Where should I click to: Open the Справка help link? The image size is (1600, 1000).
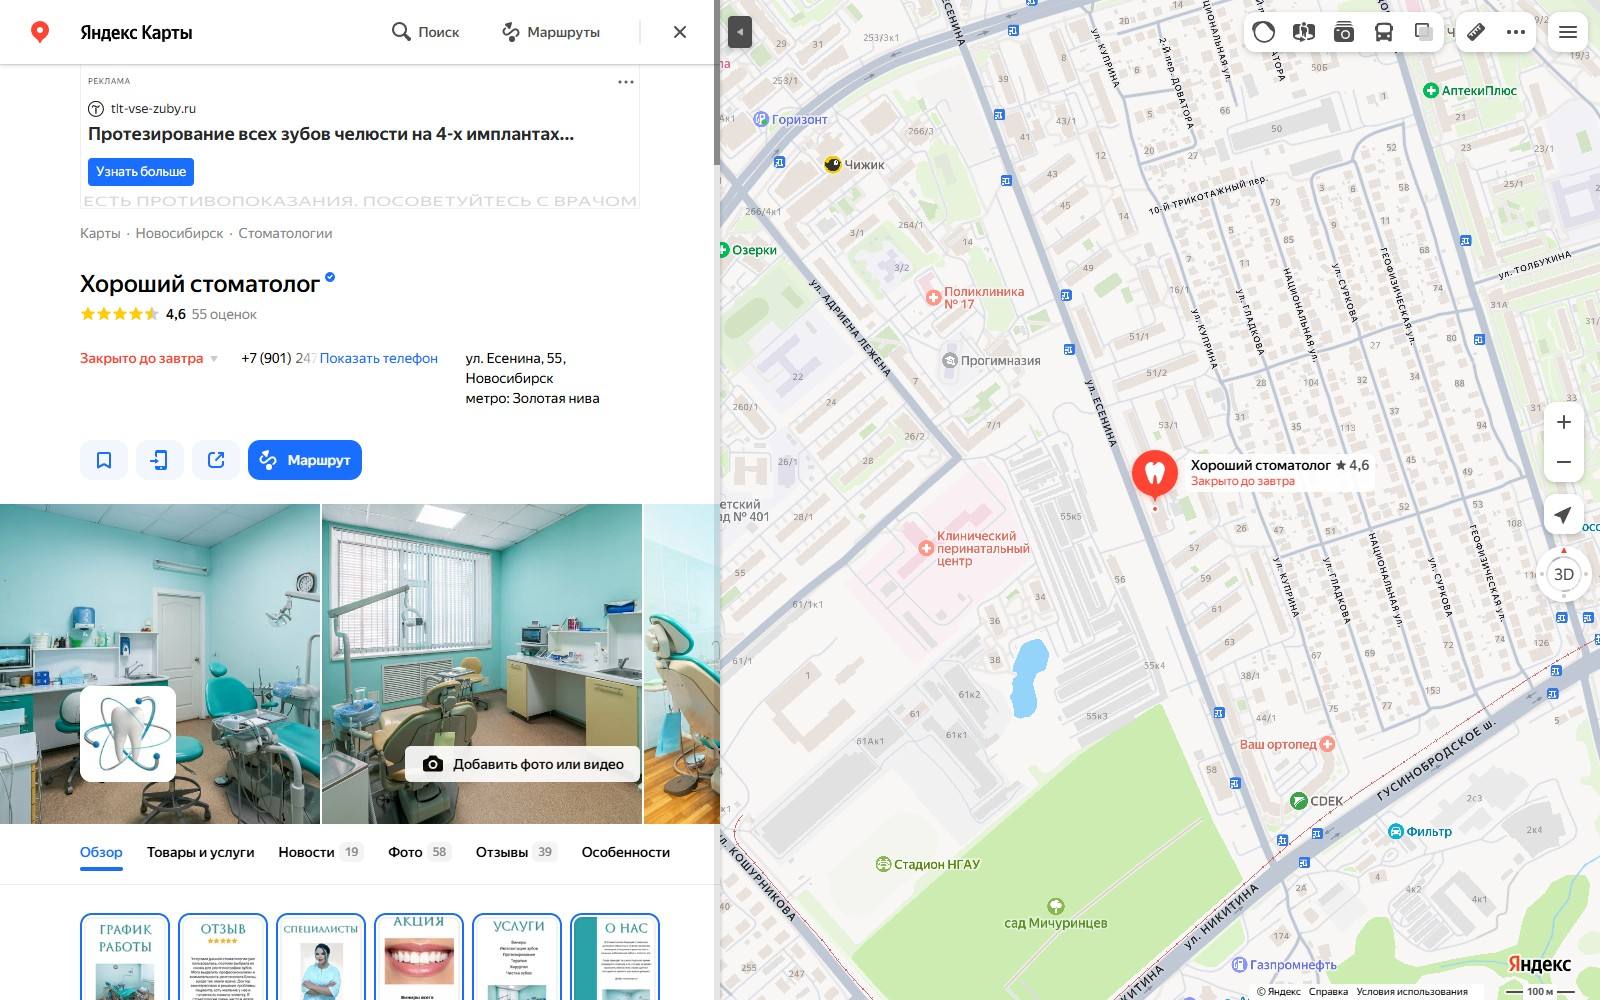(1328, 992)
